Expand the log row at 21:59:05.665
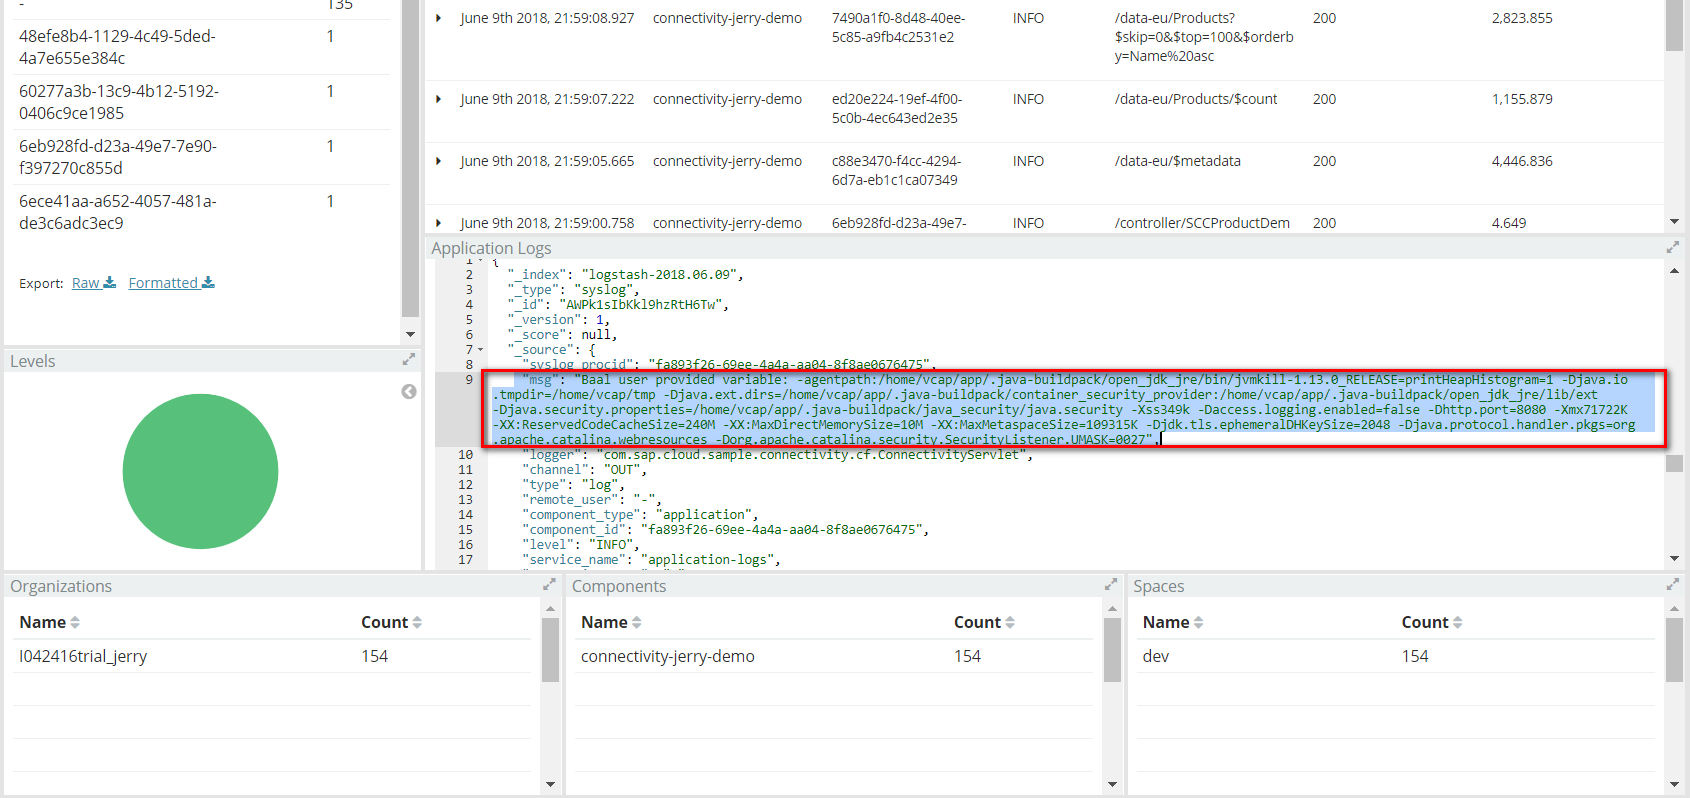 point(438,161)
